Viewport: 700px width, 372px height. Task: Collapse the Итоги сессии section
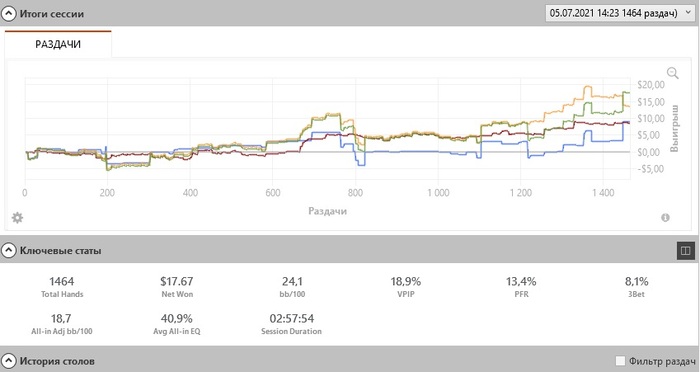click(x=8, y=13)
